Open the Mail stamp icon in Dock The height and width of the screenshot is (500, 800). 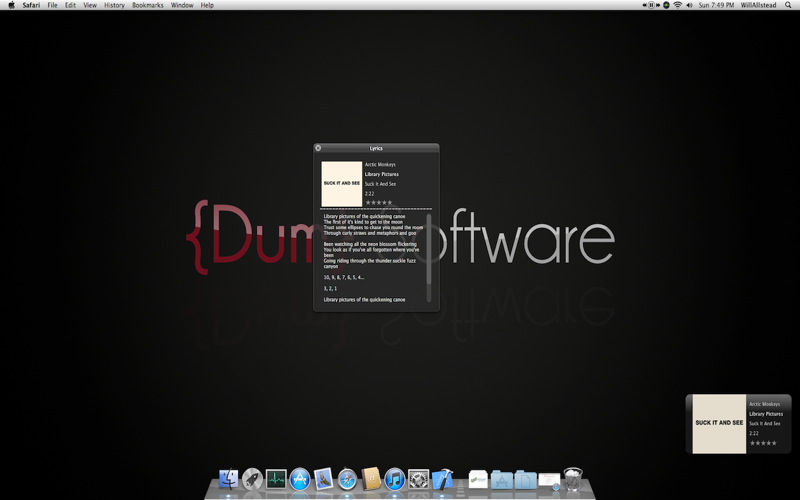[x=323, y=479]
